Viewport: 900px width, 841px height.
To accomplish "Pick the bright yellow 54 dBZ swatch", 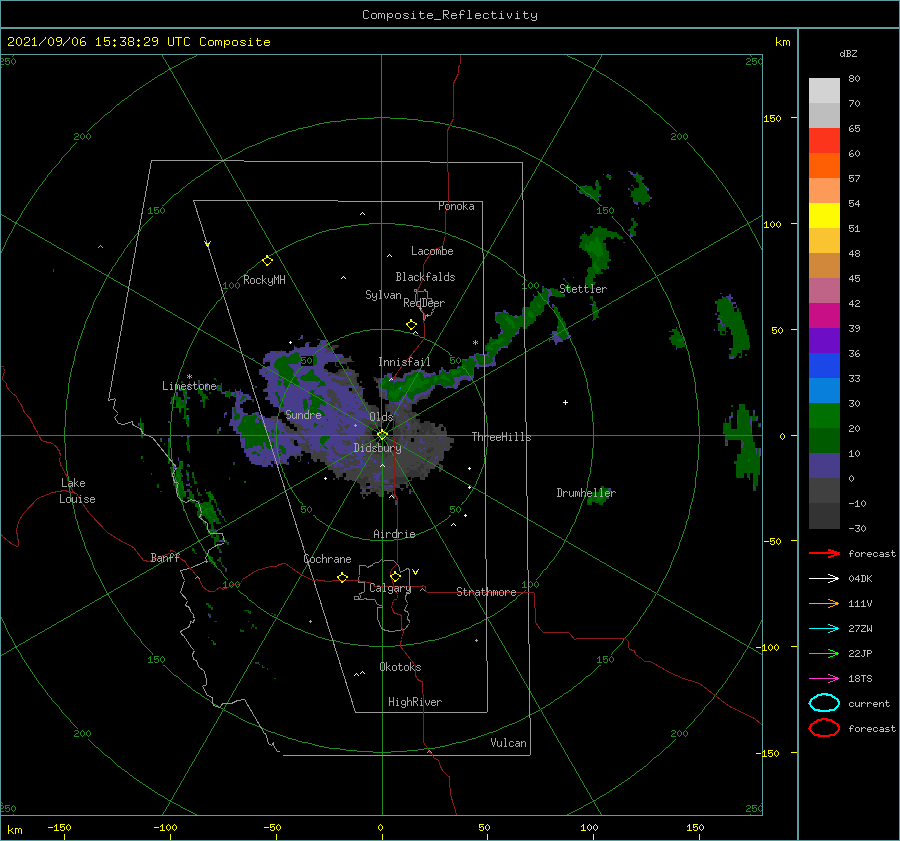I will tap(824, 216).
